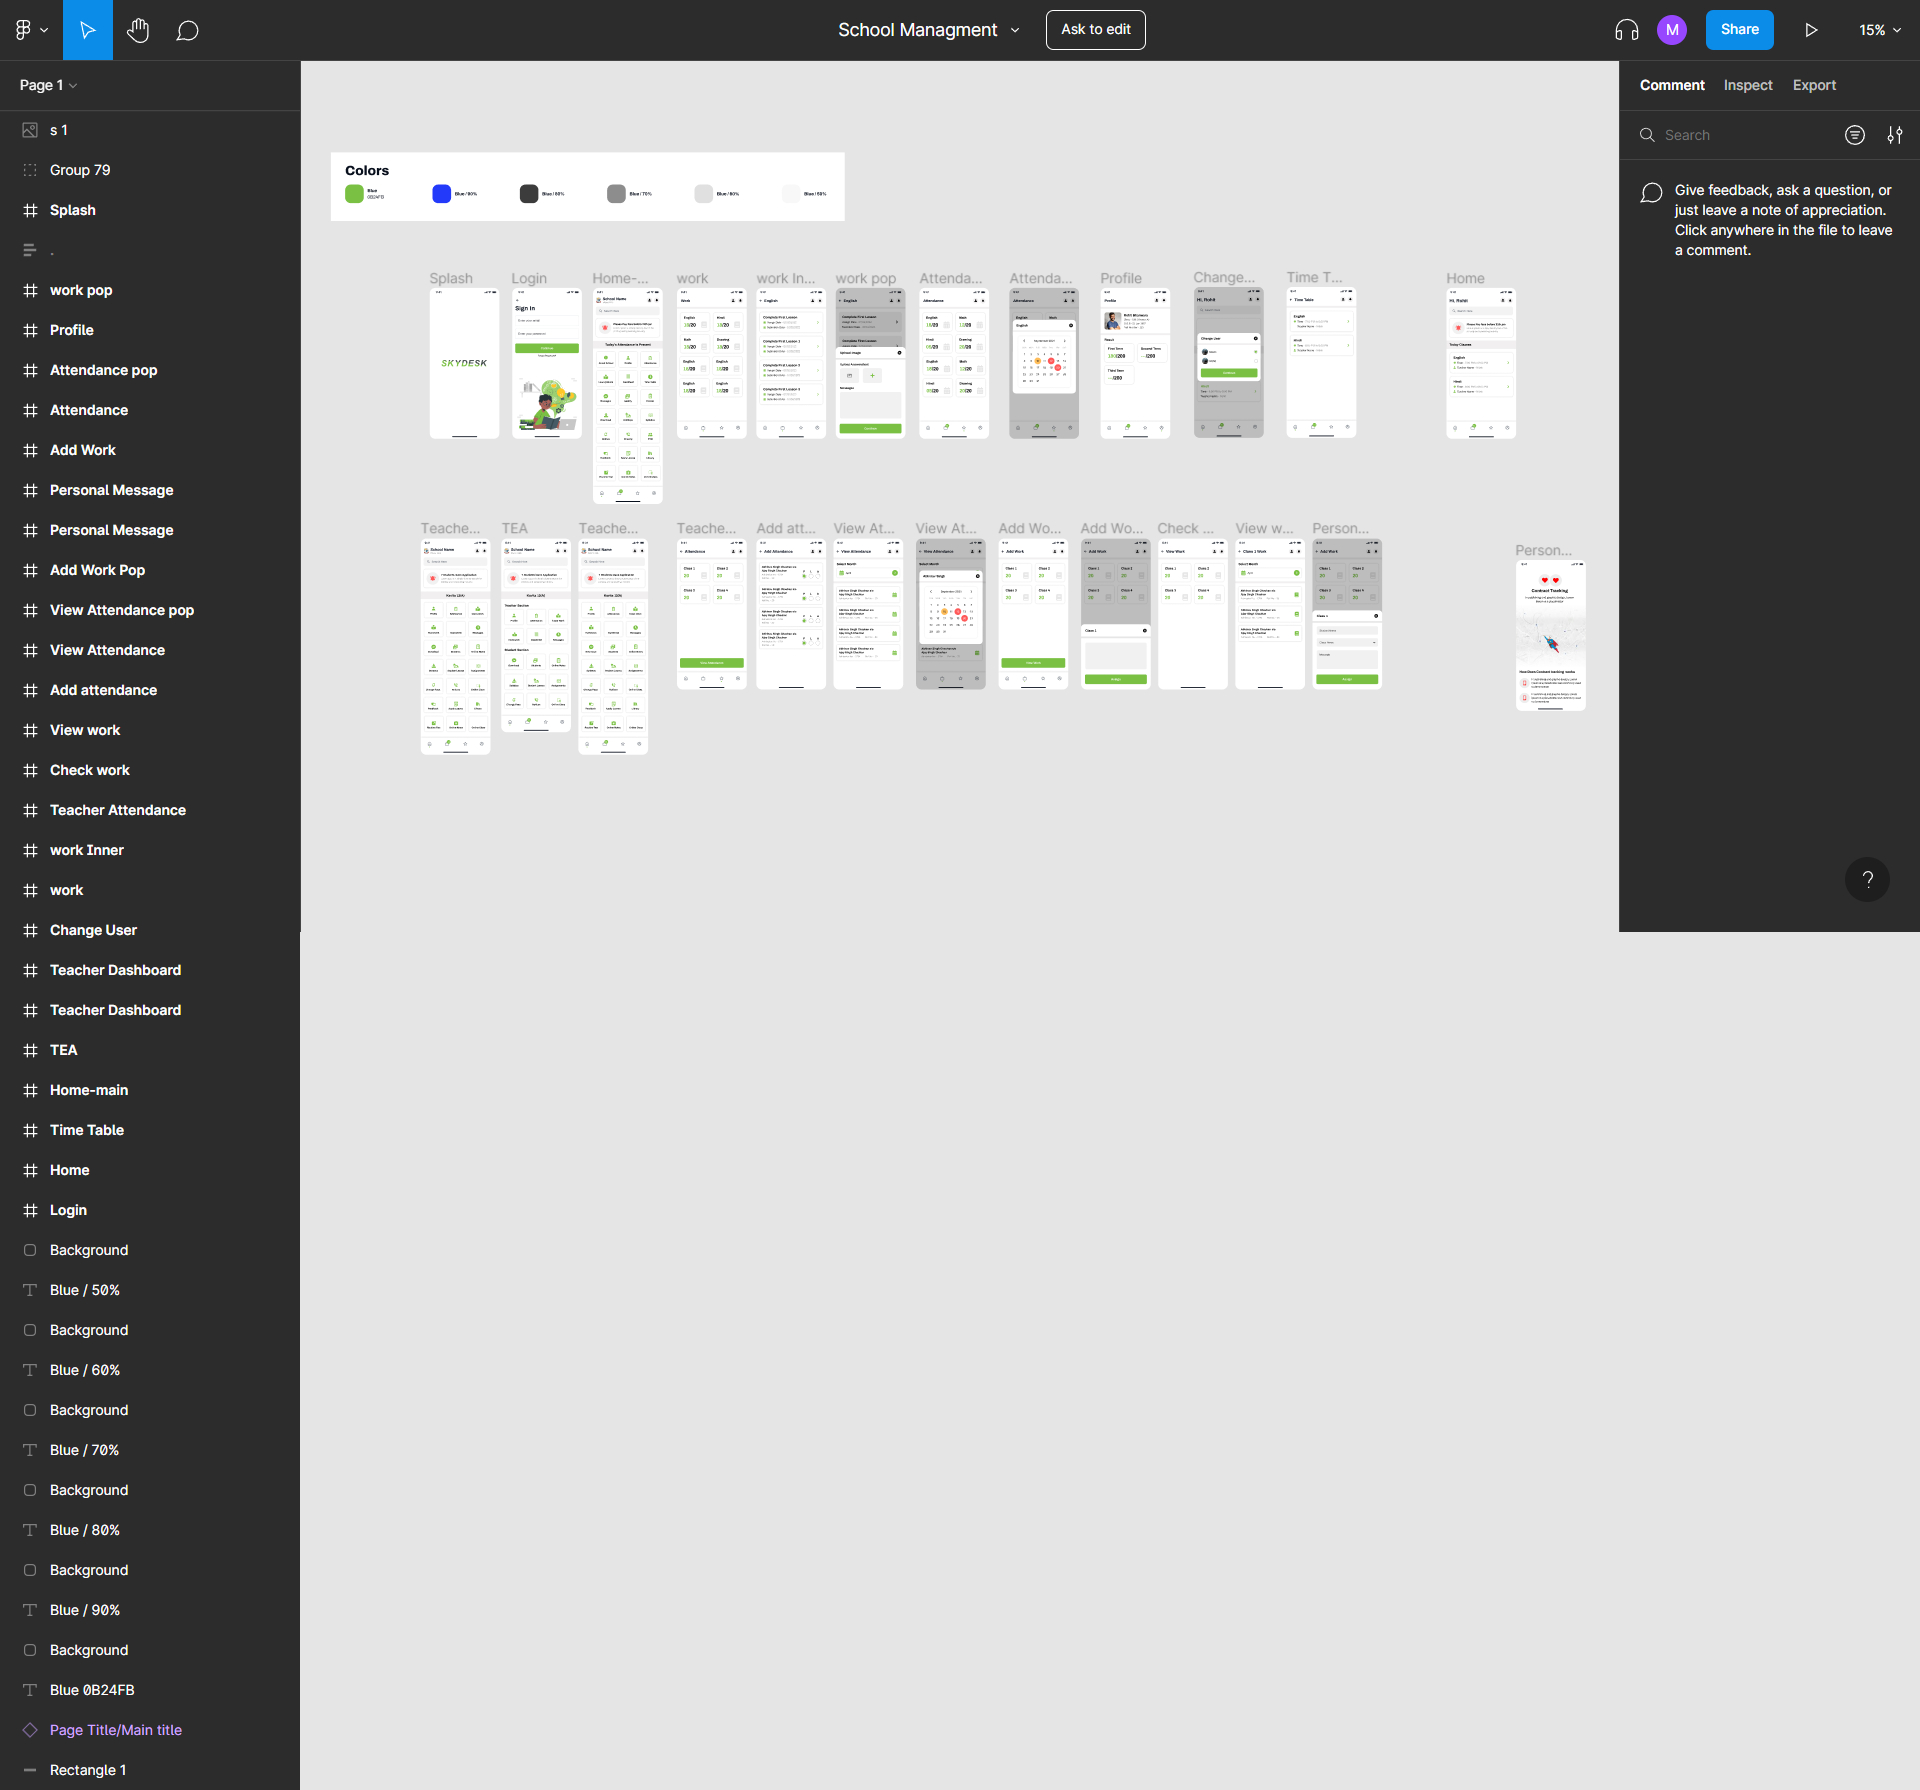Open the comment filter icon
The width and height of the screenshot is (1920, 1790).
tap(1854, 135)
